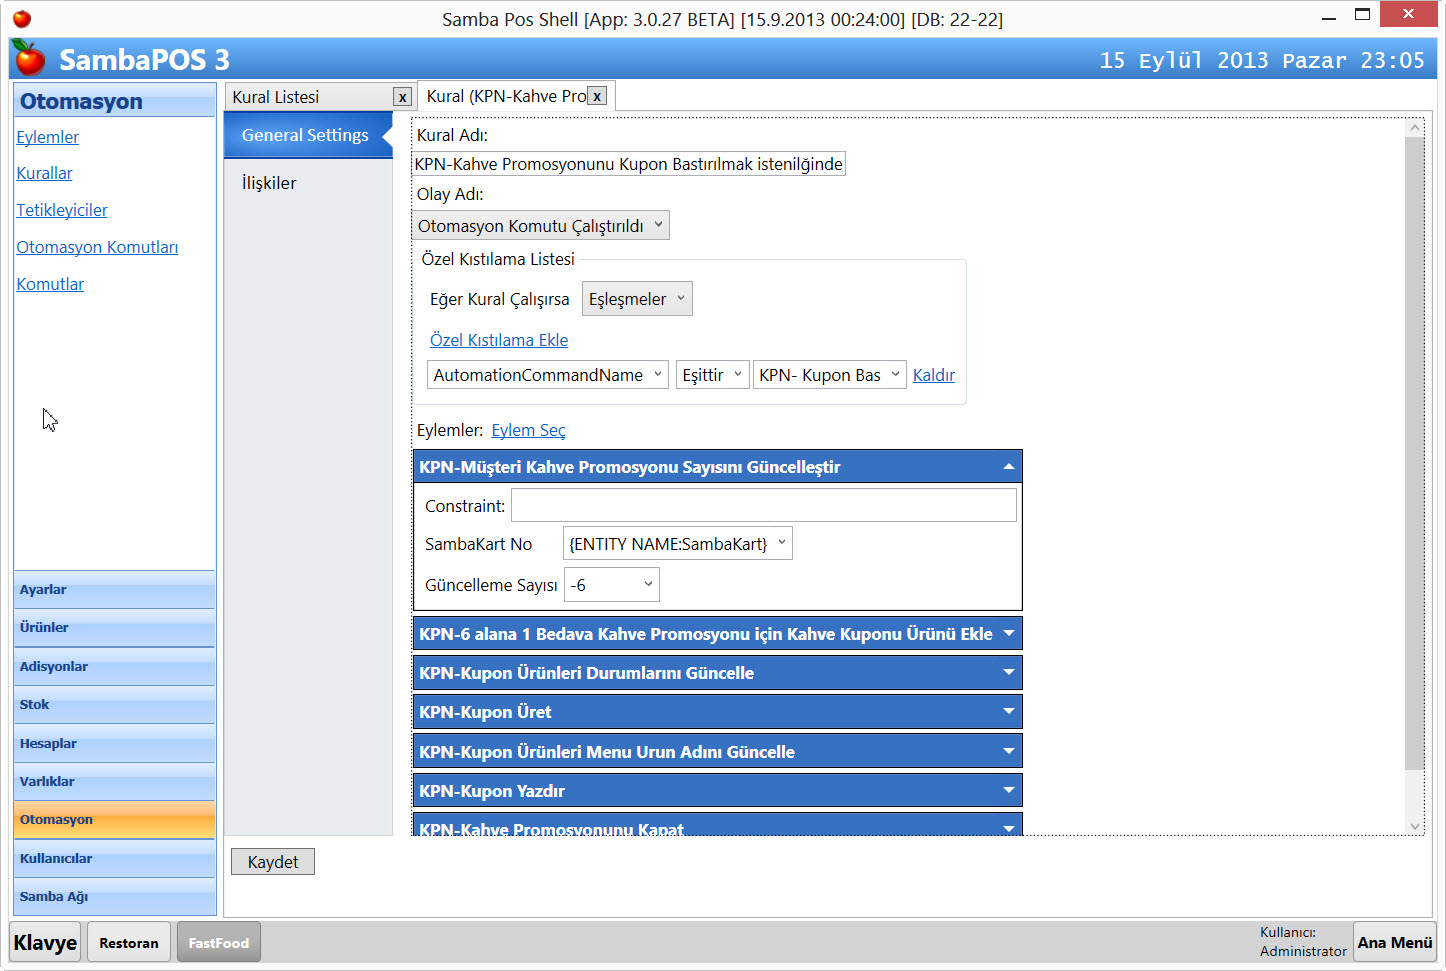The image size is (1446, 971).
Task: Click the Constraint input field
Action: coord(763,506)
